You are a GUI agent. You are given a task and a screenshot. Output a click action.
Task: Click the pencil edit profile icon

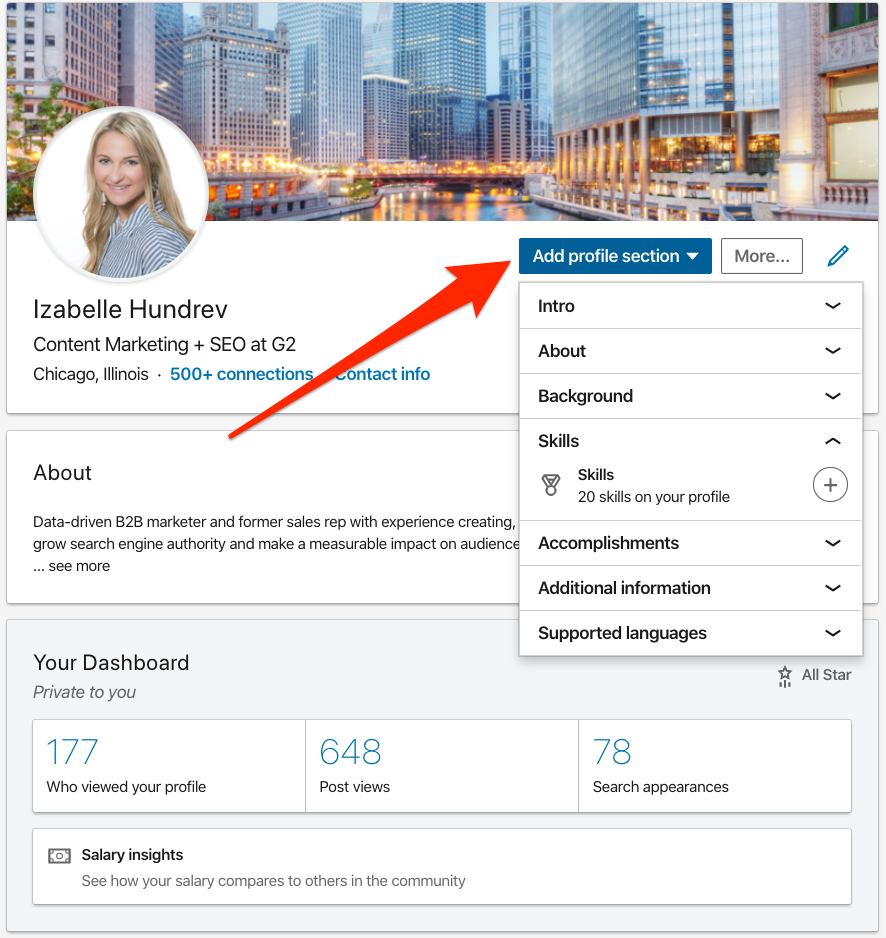tap(839, 256)
